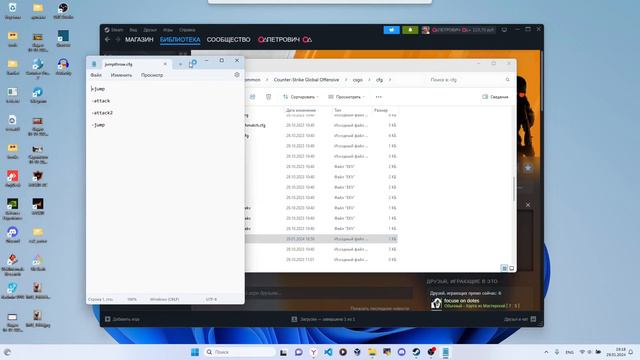Open the Файл menu in Notepad
This screenshot has width=640, height=360.
(96, 75)
